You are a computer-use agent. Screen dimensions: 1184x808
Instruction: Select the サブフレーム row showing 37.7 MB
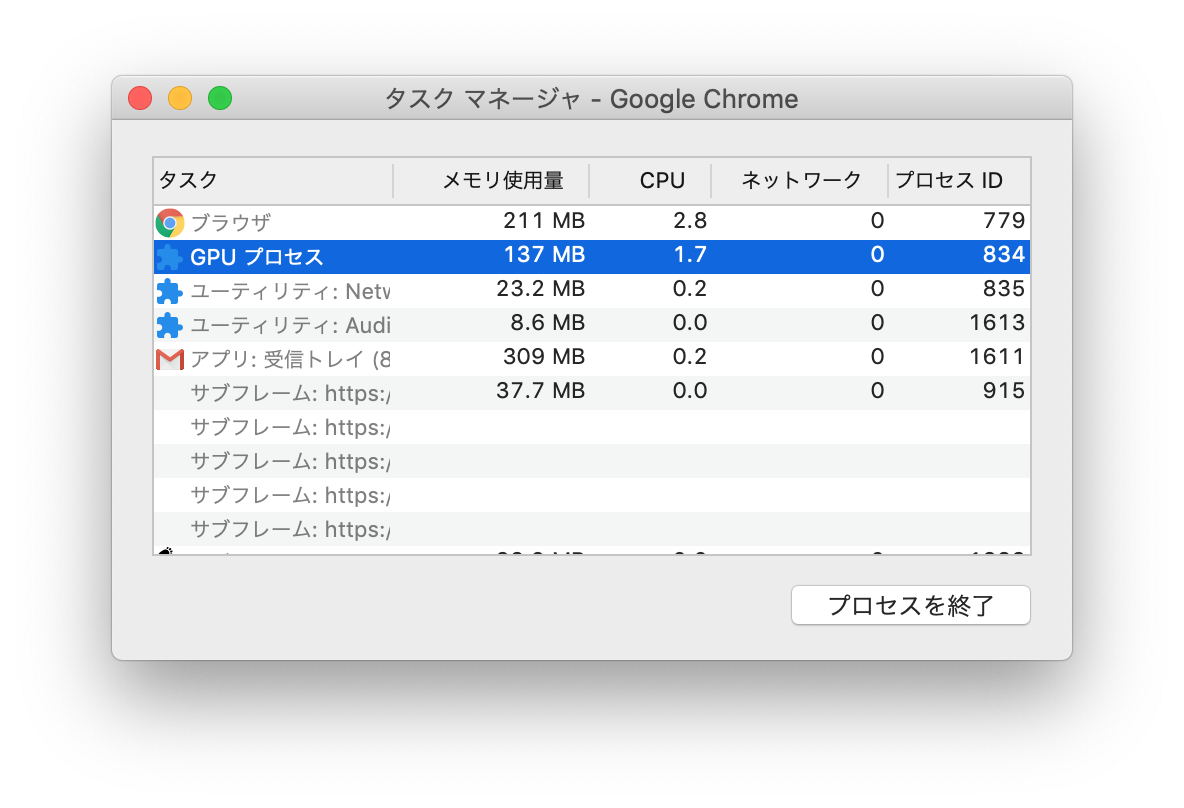coord(592,393)
